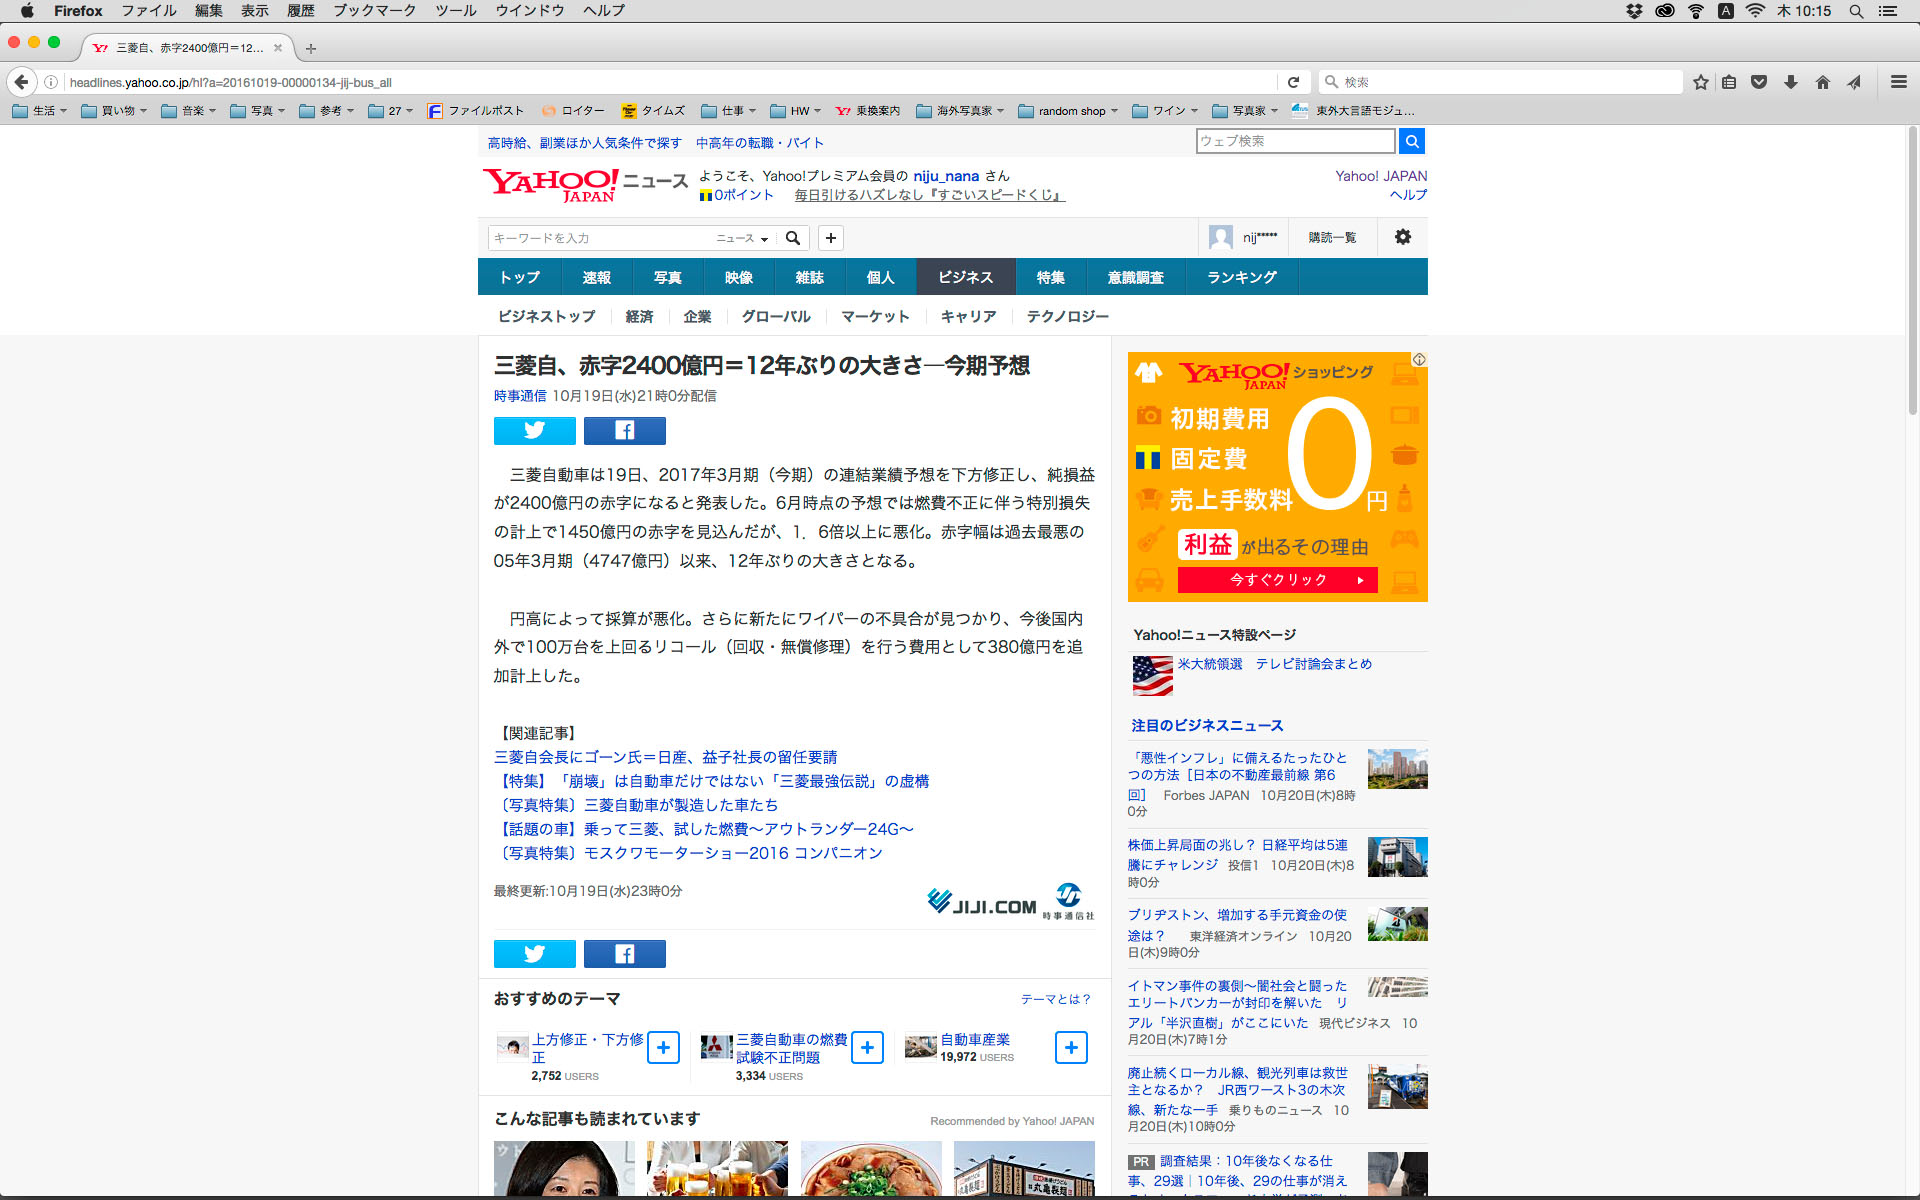Viewport: 1920px width, 1200px height.
Task: Open the Yahoo News settings gear
Action: point(1402,237)
